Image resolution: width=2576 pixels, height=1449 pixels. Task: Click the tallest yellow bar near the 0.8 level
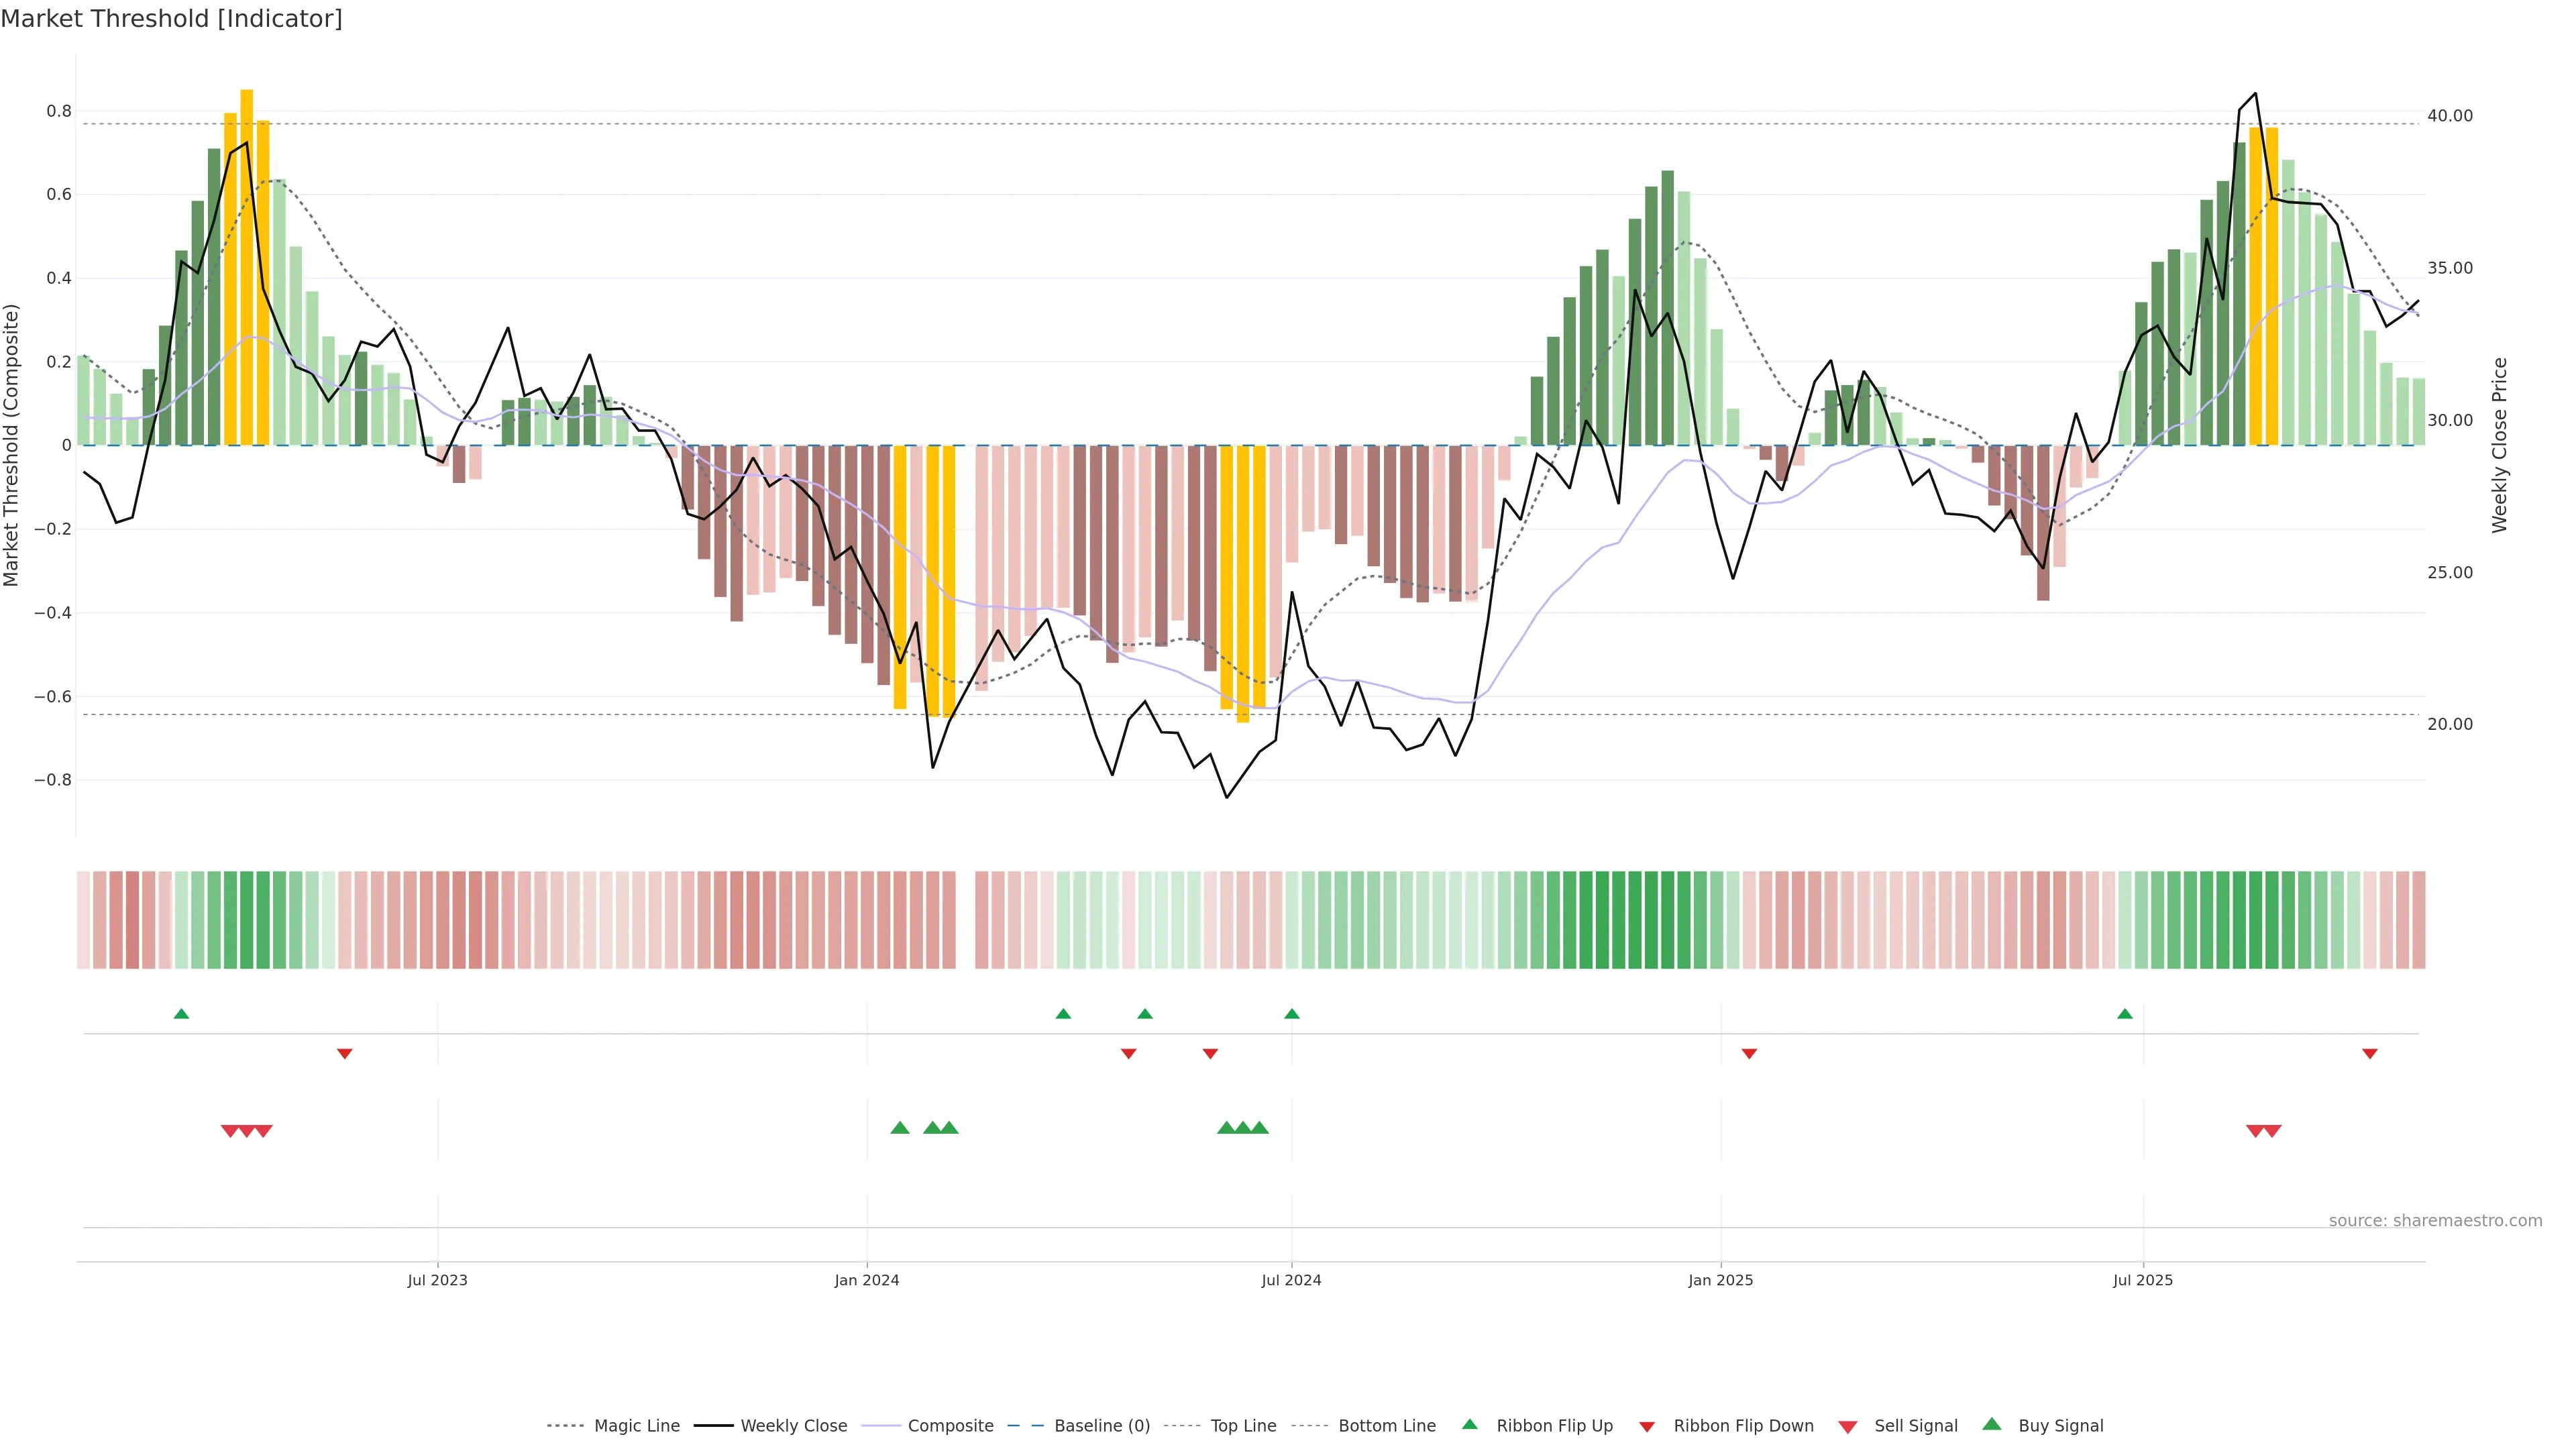tap(247, 267)
